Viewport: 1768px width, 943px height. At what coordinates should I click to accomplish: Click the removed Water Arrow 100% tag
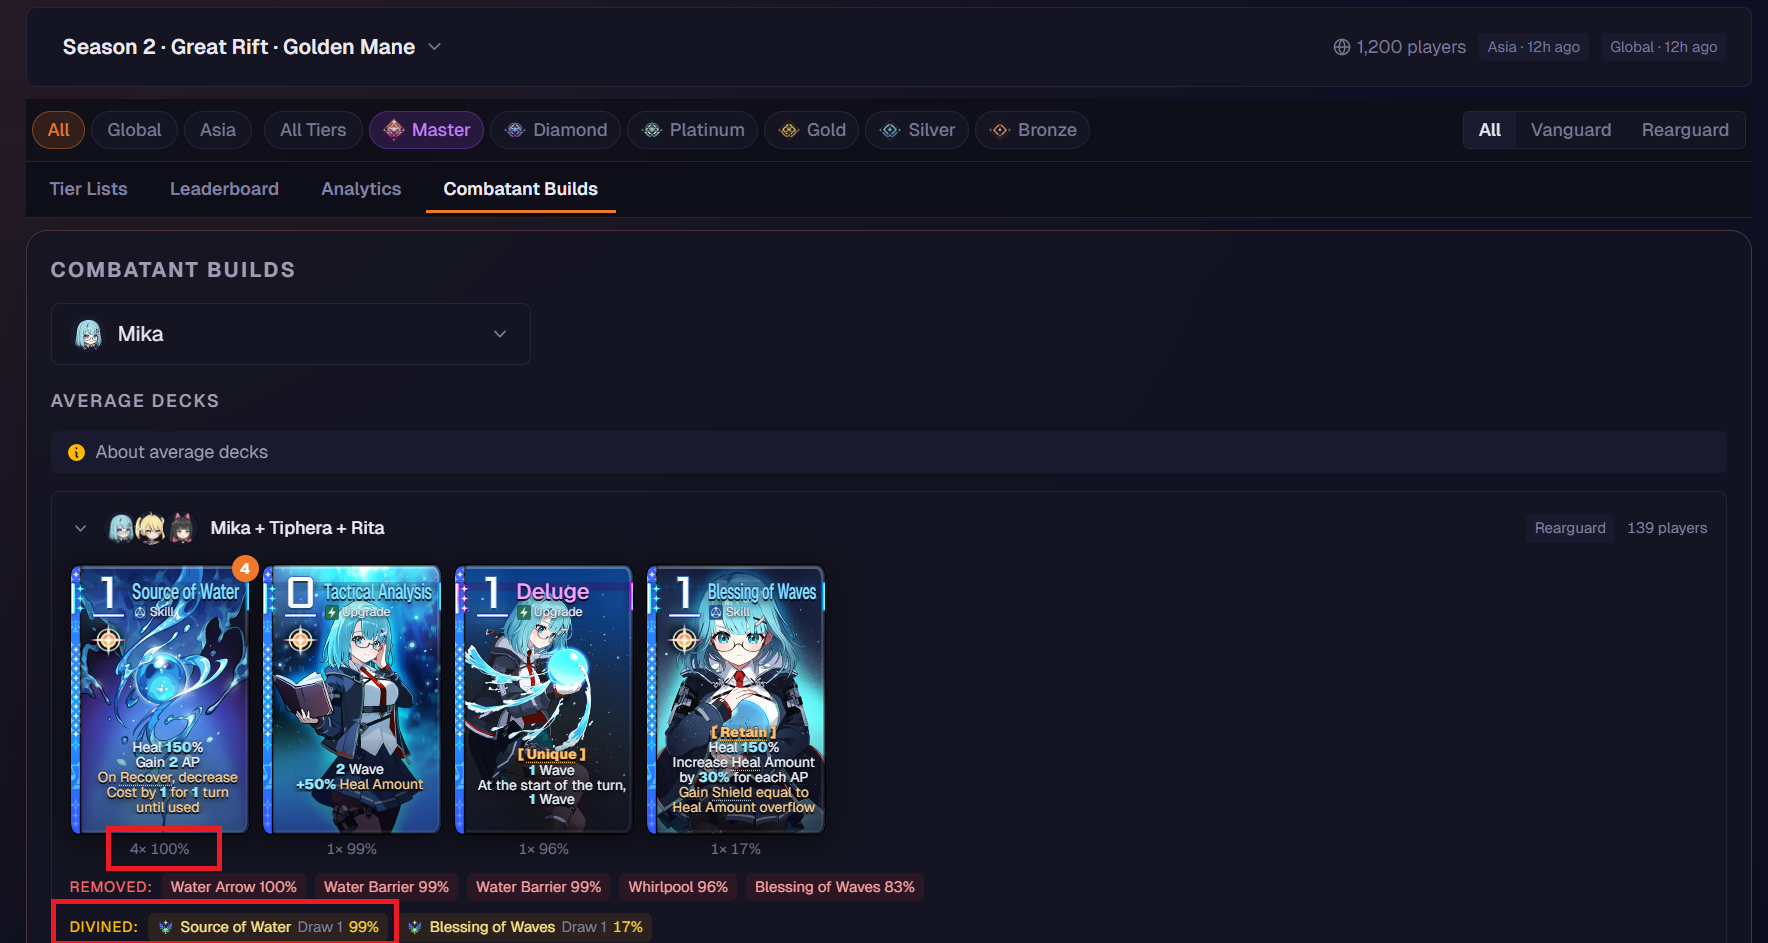coord(234,887)
